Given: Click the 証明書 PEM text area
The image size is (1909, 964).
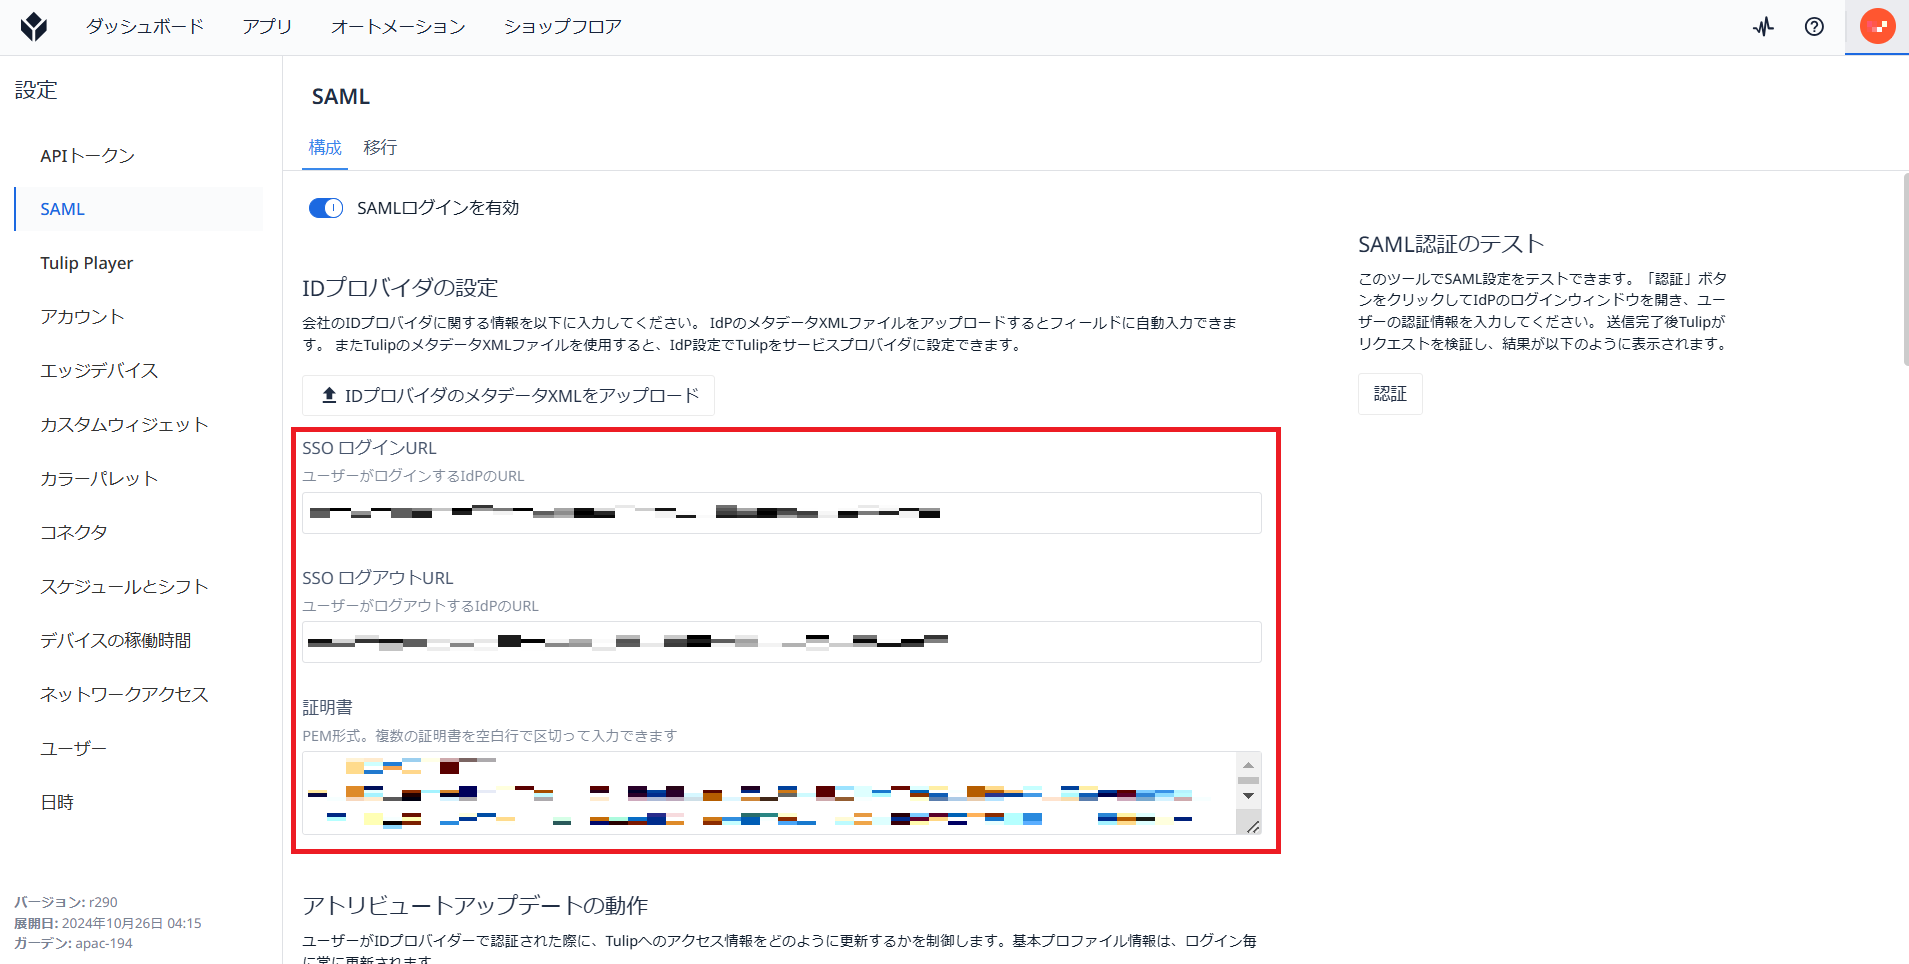Looking at the screenshot, I should pyautogui.click(x=770, y=793).
